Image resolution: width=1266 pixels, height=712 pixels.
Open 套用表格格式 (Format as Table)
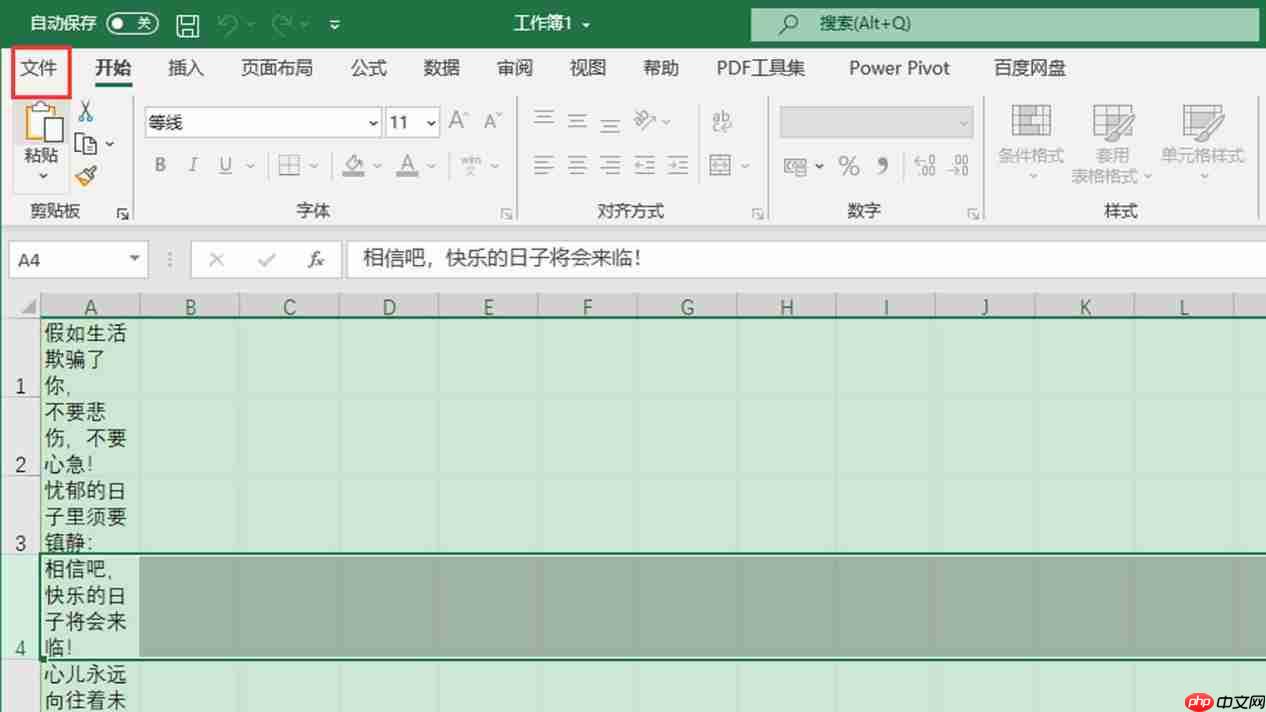(1112, 143)
